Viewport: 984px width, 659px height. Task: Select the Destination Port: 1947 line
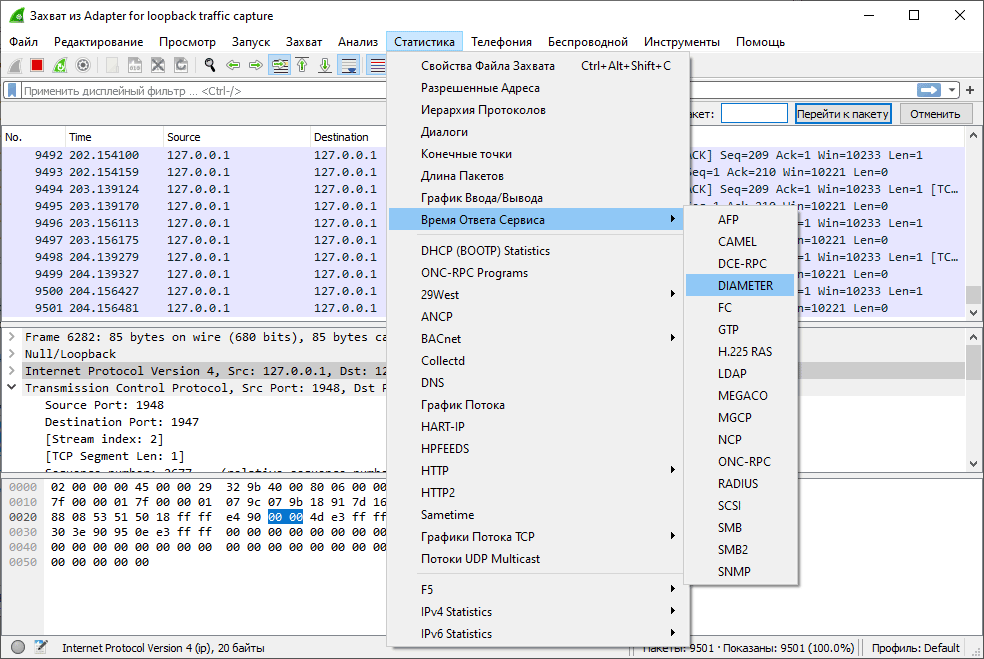point(122,422)
